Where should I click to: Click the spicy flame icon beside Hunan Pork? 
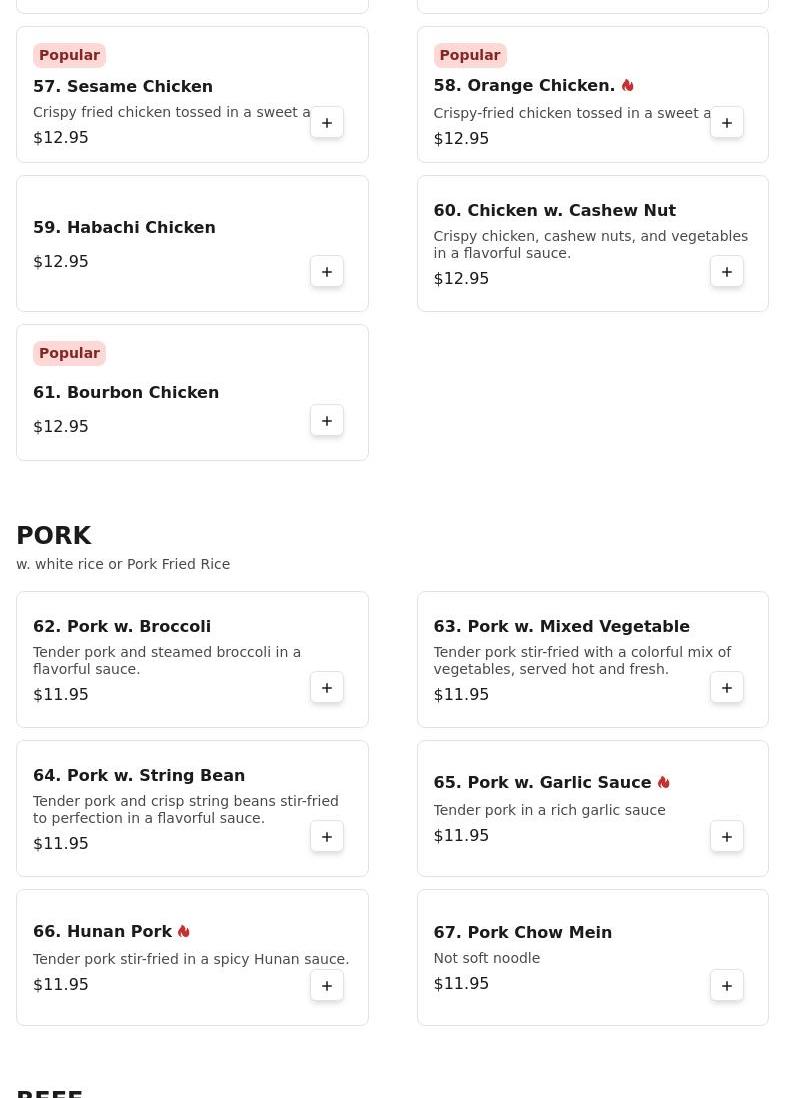tap(183, 931)
